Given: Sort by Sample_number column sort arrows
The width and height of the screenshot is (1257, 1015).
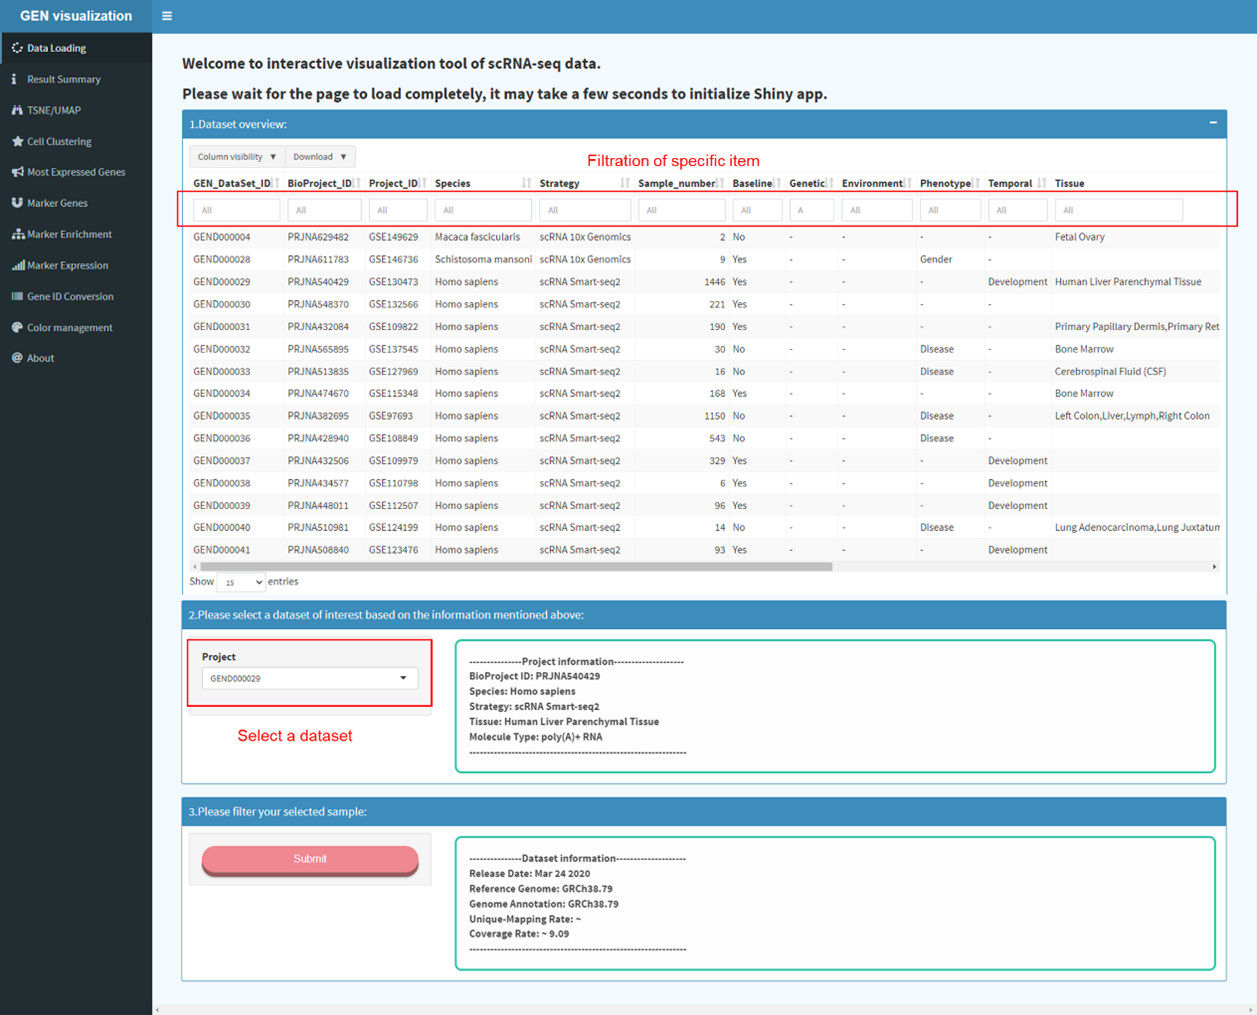Looking at the screenshot, I should point(720,183).
